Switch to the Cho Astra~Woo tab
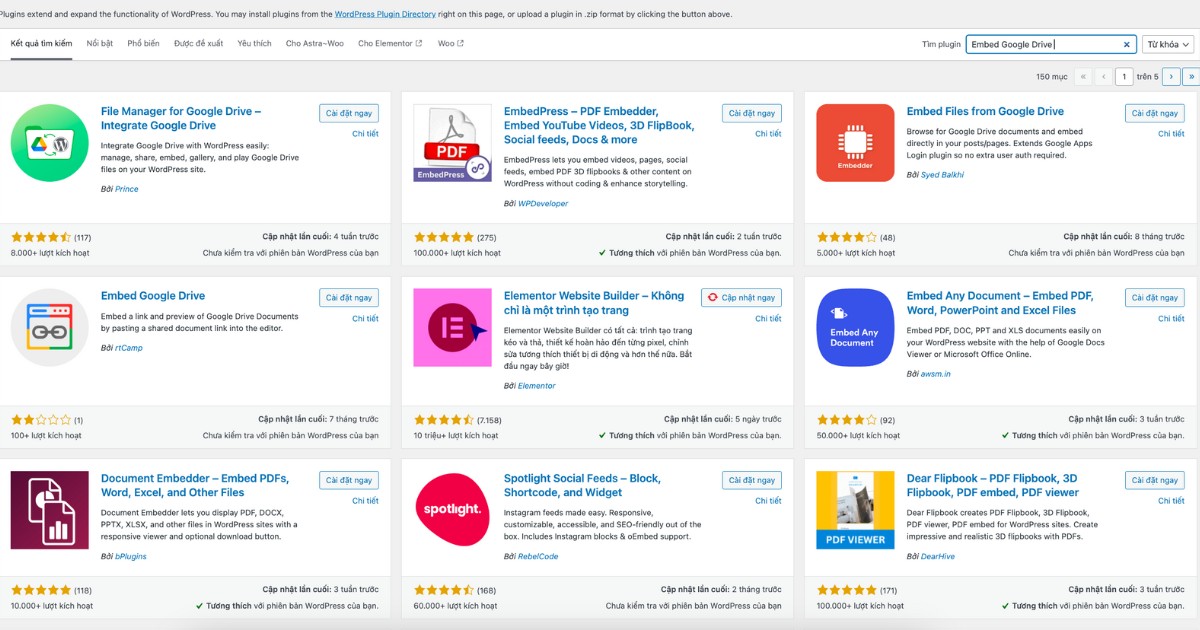This screenshot has height=630, width=1200. tap(315, 44)
